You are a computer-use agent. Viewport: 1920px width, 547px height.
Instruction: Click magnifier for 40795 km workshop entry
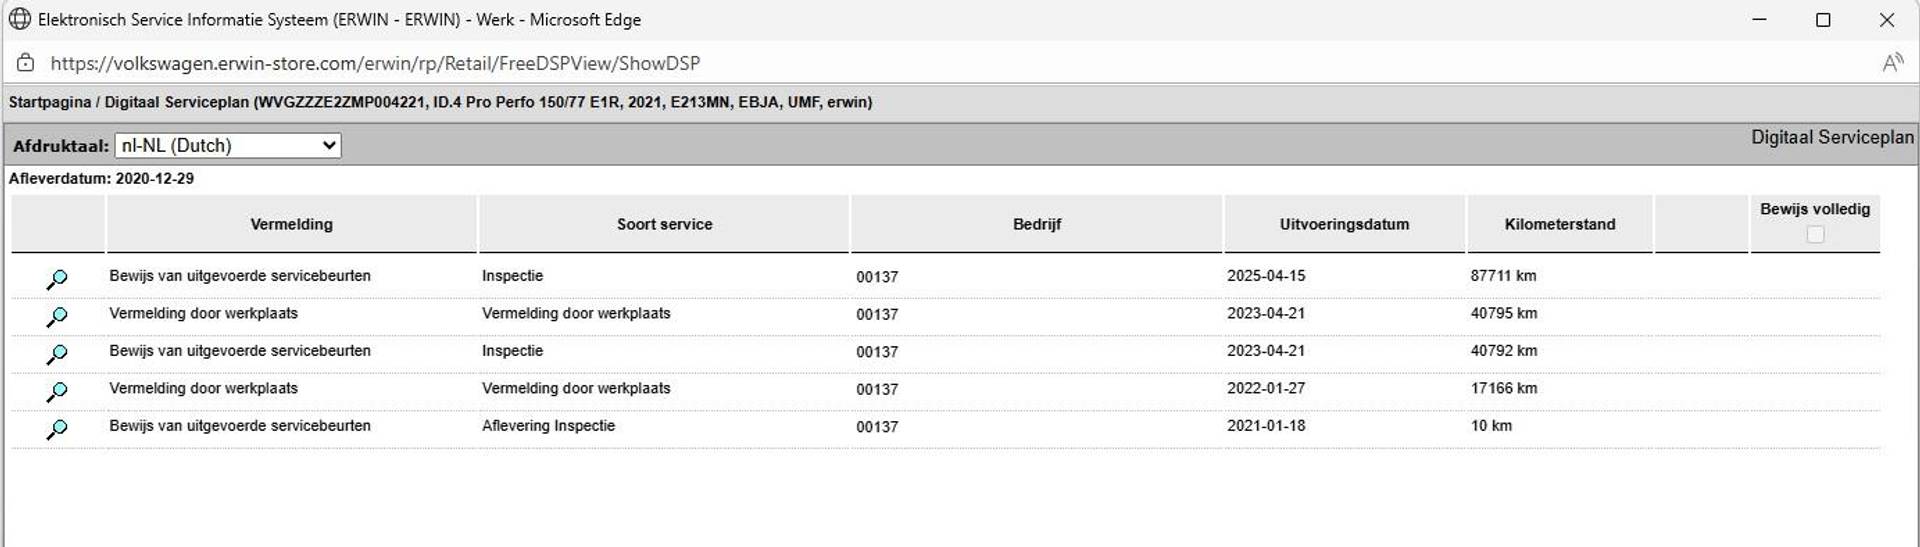[57, 317]
